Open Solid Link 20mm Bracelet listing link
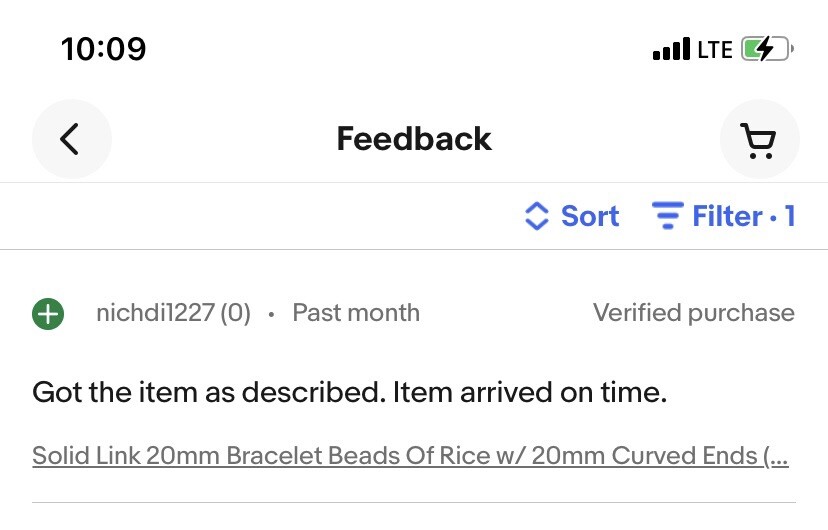Screen dimensions: 828x530 [410, 456]
